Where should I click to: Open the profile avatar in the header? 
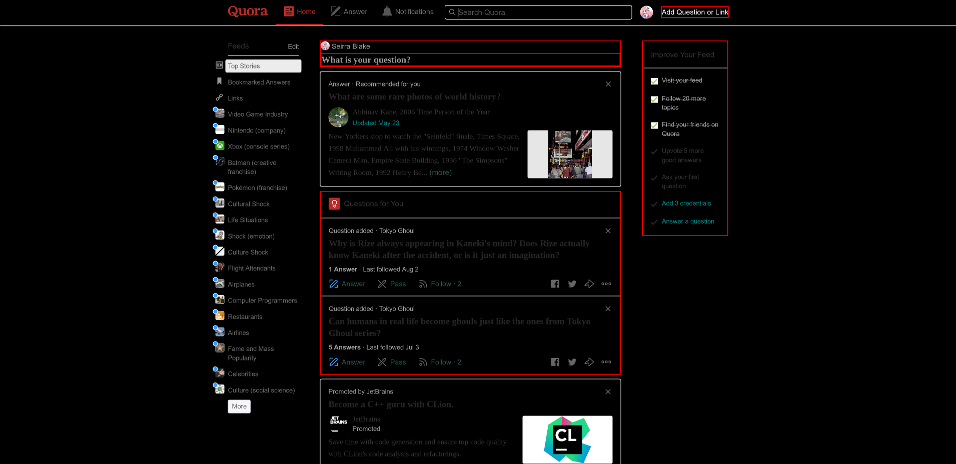(646, 12)
